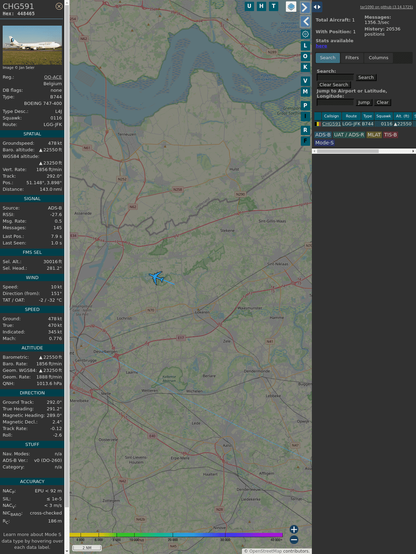Click the T tracks map button
The height and width of the screenshot is (554, 416).
273,6
